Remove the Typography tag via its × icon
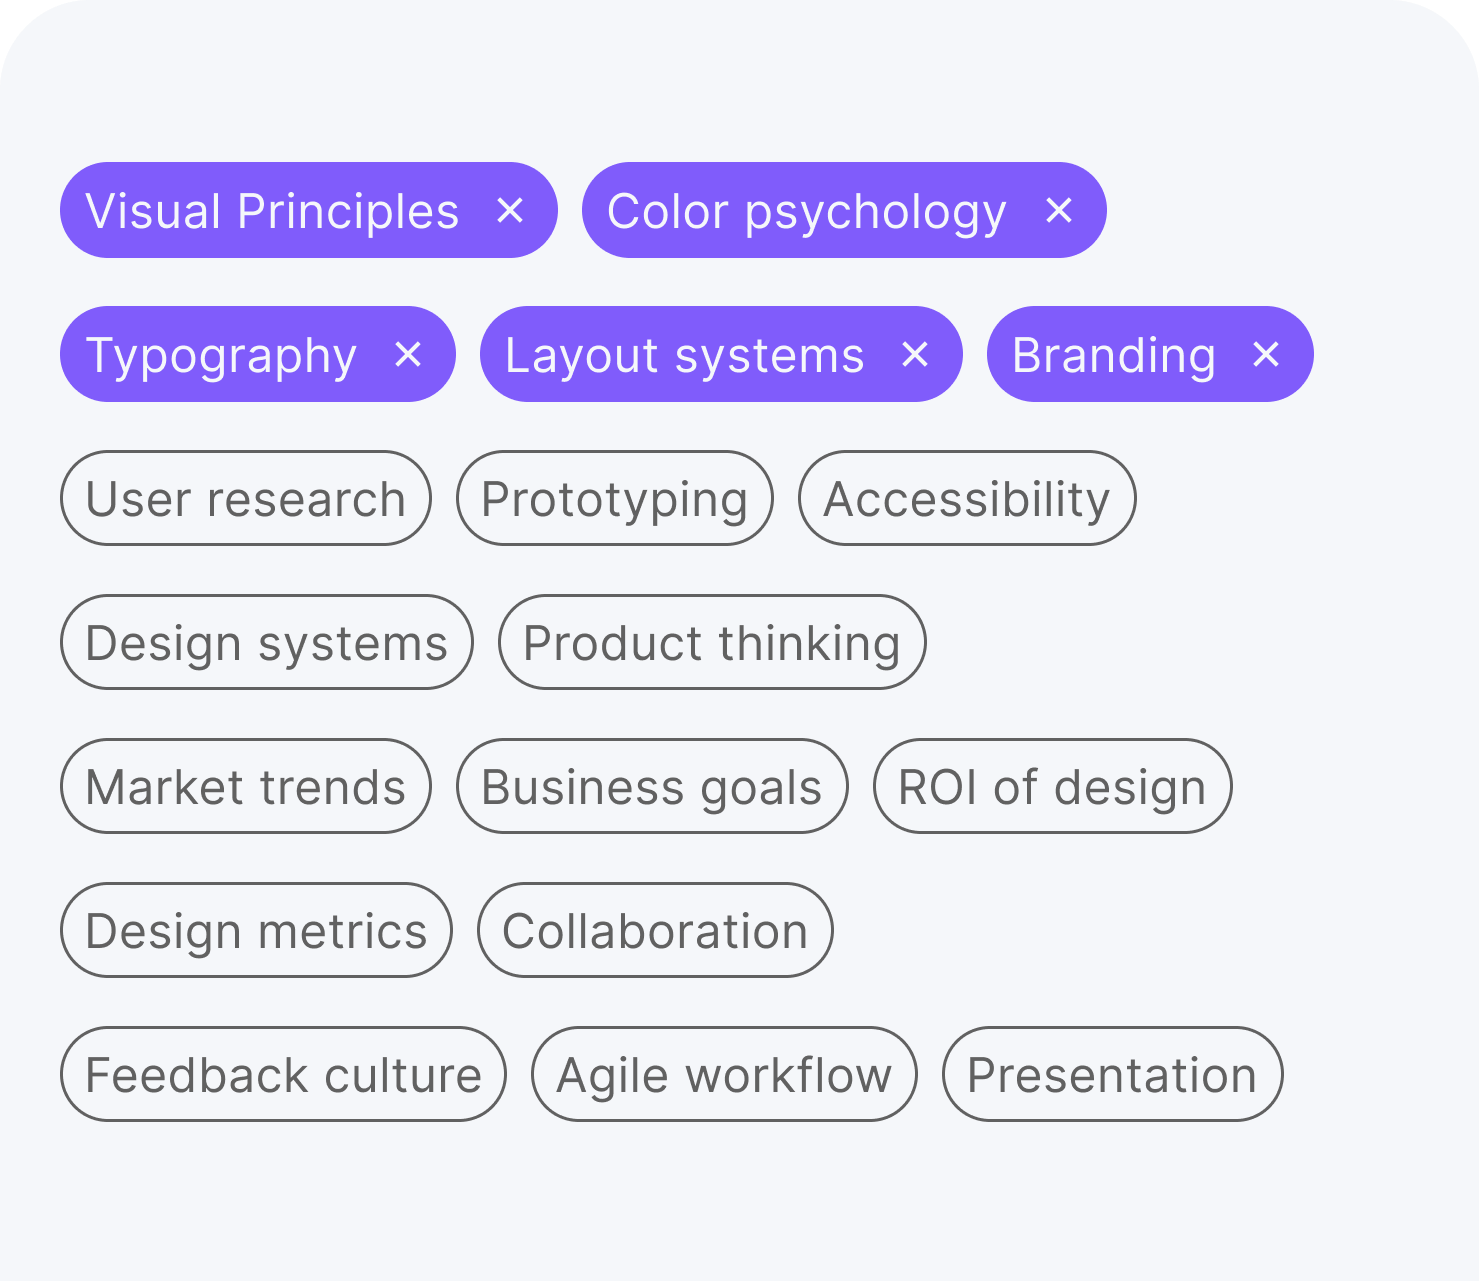 (410, 354)
